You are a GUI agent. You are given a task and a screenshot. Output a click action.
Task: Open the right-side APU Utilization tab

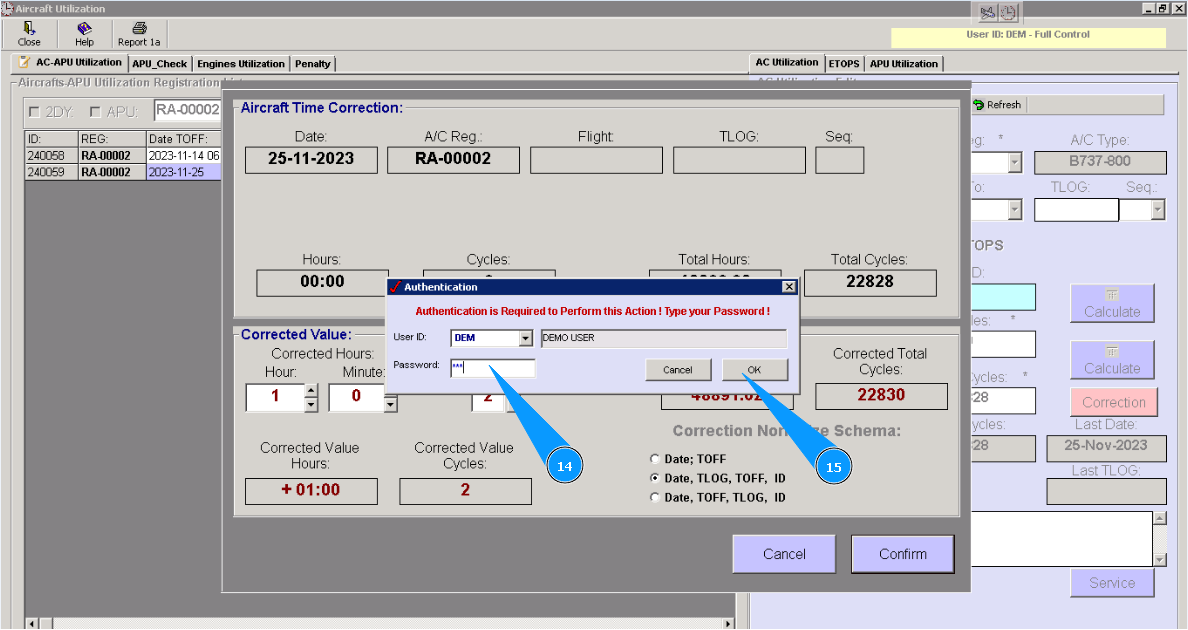coord(904,64)
